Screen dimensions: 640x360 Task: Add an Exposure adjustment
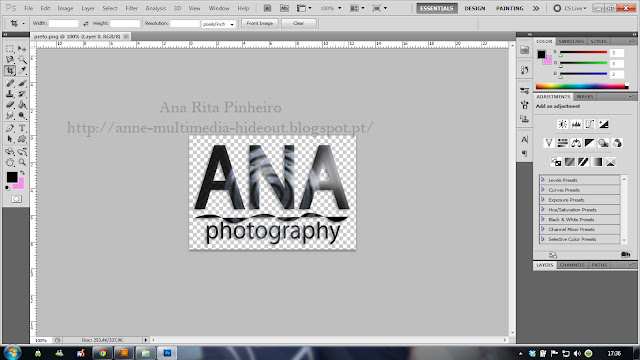603,124
